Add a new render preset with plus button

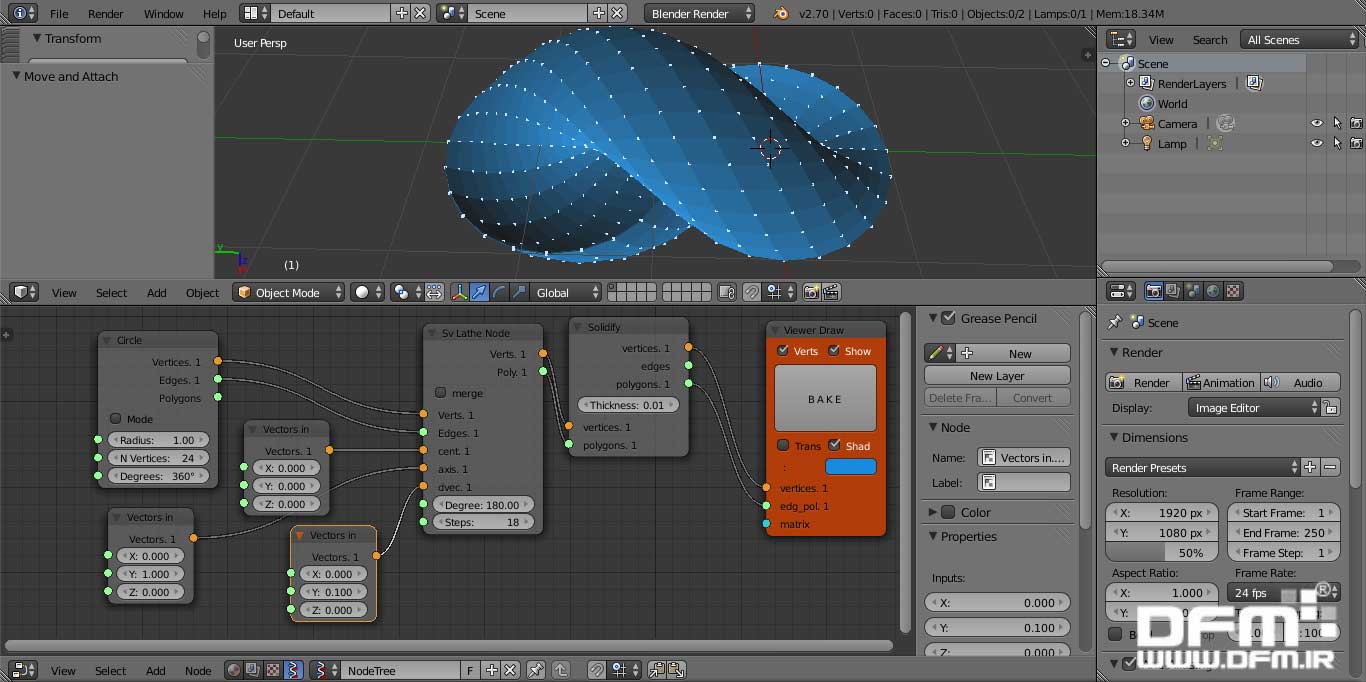(x=1311, y=467)
